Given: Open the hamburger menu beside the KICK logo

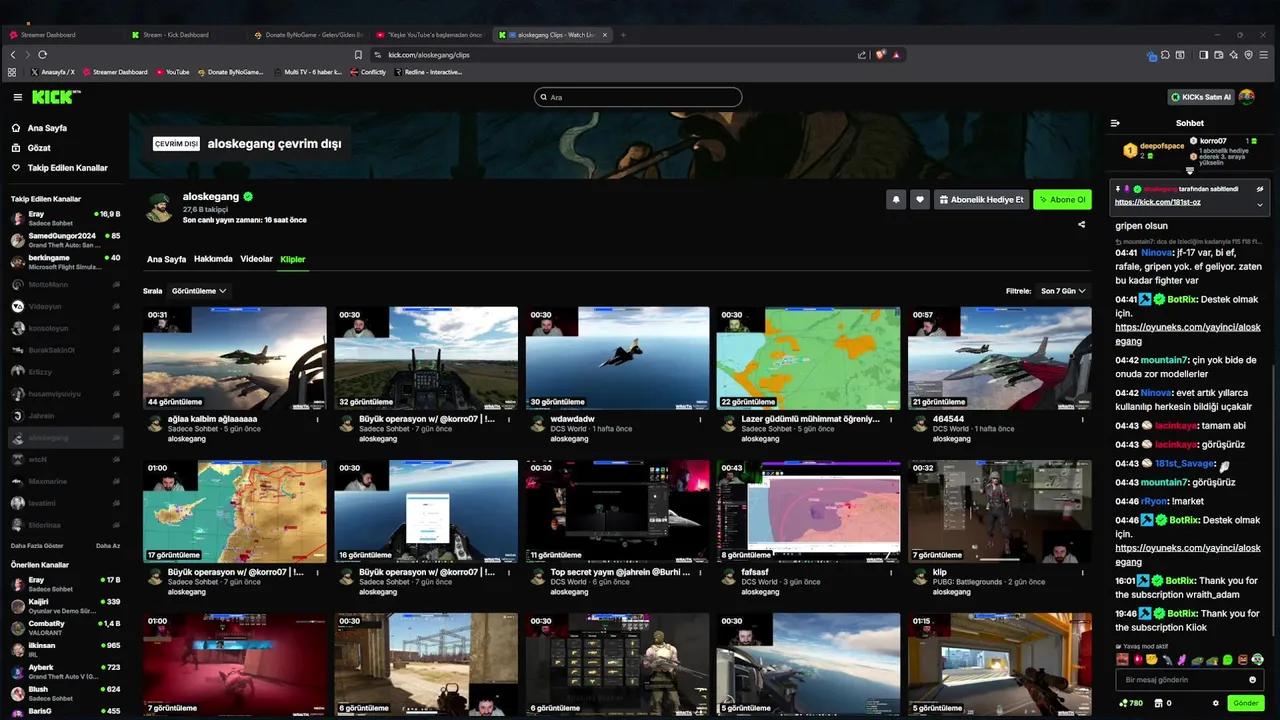Looking at the screenshot, I should point(17,97).
